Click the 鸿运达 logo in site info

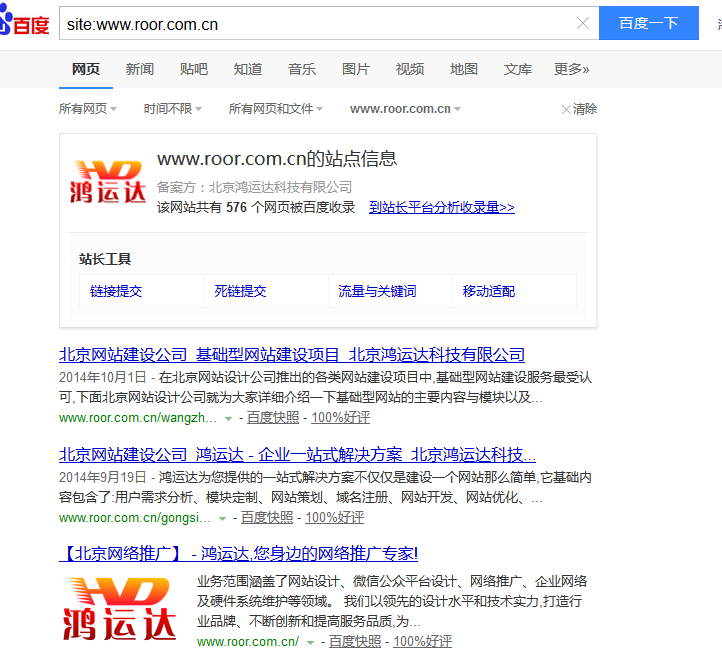106,181
